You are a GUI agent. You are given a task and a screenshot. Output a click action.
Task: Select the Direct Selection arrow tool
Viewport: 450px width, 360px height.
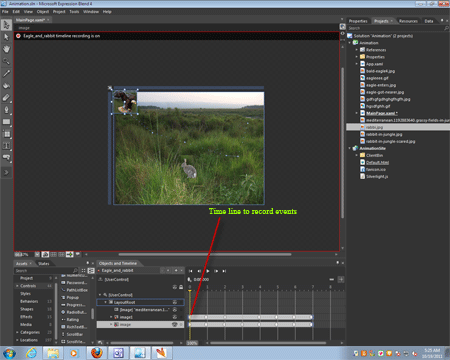point(6,37)
